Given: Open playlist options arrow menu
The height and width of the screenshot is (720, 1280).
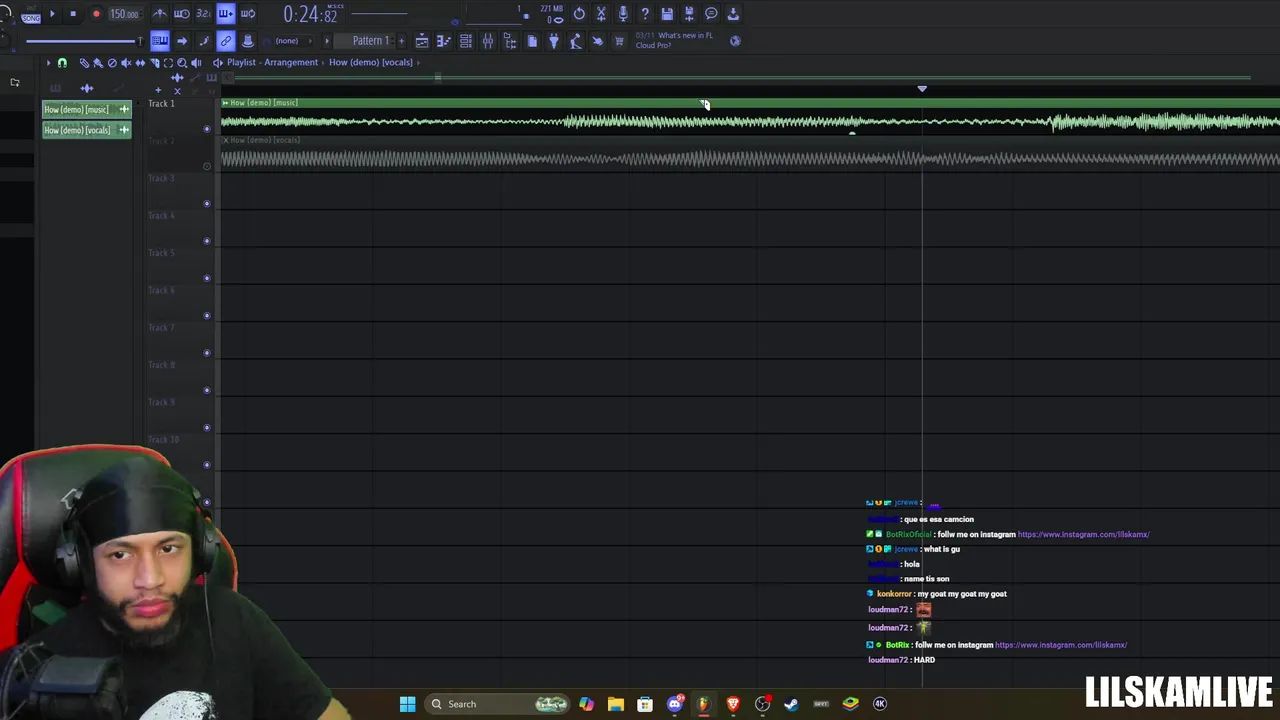Looking at the screenshot, I should click(x=48, y=63).
